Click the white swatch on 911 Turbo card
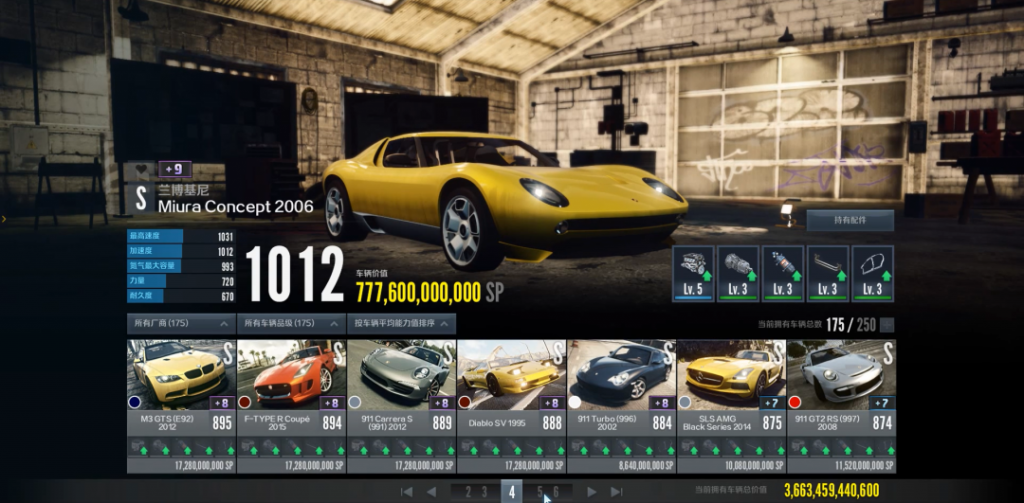Image resolution: width=1024 pixels, height=503 pixels. pos(575,402)
